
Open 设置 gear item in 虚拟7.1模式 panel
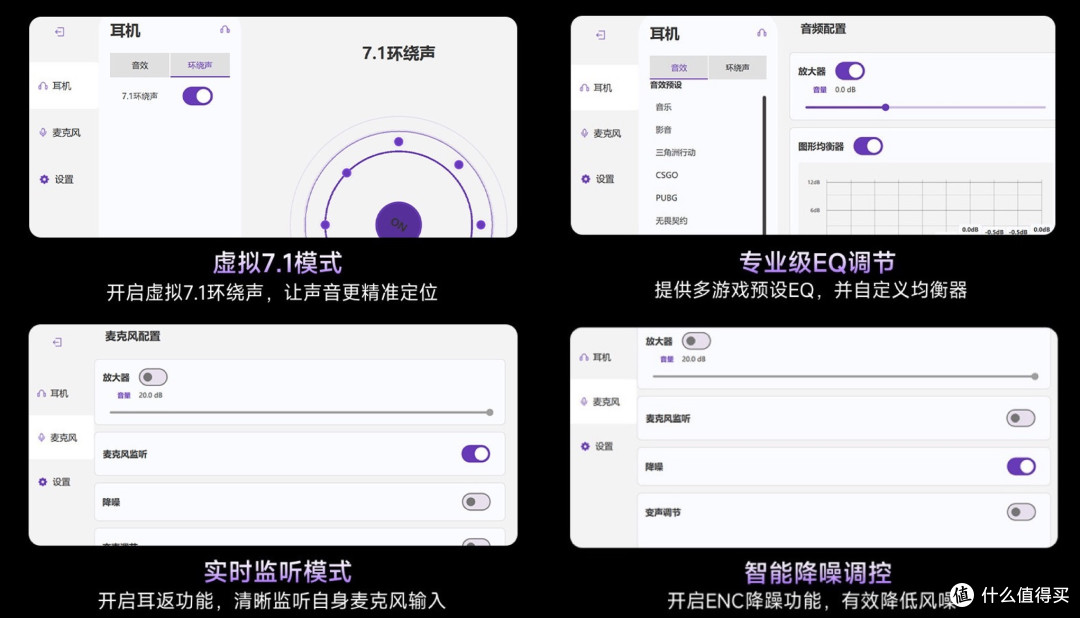56,179
